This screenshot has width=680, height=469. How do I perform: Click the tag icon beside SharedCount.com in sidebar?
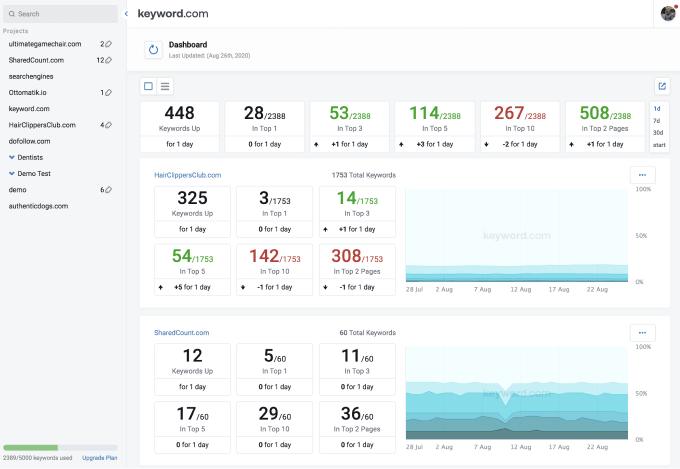[108, 60]
